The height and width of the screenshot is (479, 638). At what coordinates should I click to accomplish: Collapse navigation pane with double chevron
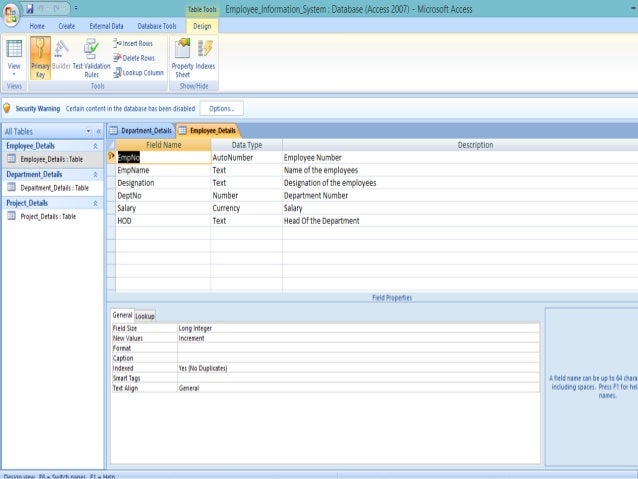click(98, 131)
